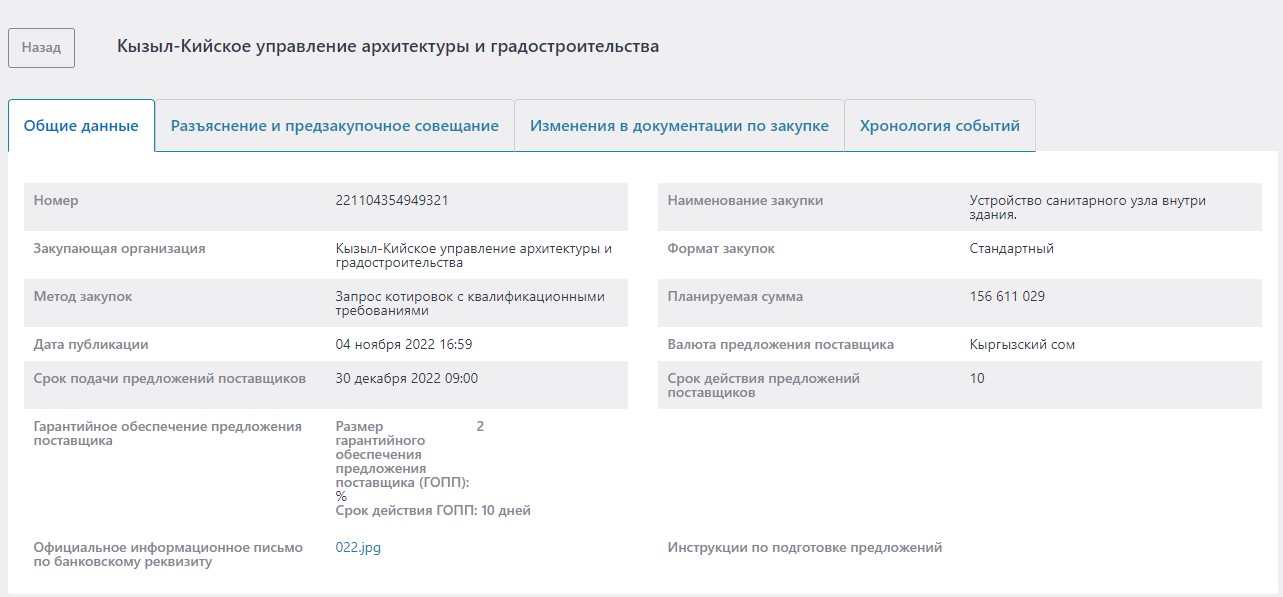
Task: Open the Хронология событий tab
Action: tap(939, 126)
